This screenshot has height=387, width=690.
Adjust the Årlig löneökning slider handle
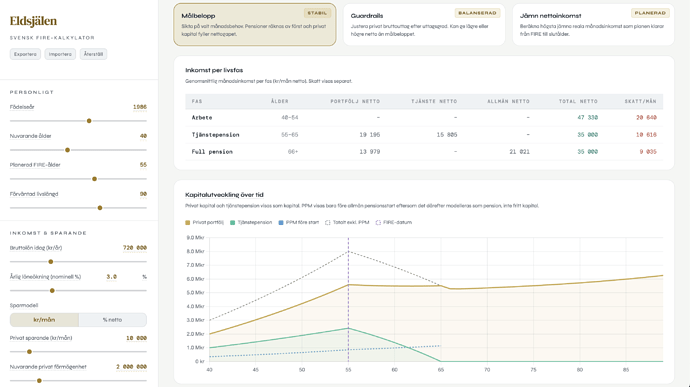pyautogui.click(x=52, y=291)
